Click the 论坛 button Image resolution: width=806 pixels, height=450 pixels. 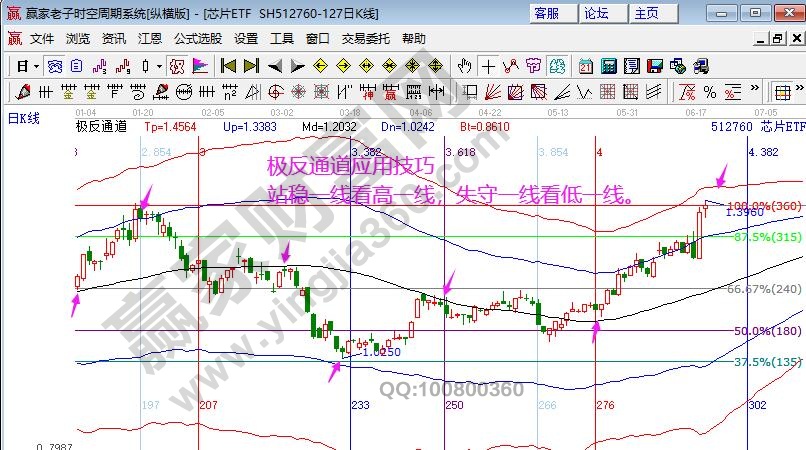pyautogui.click(x=596, y=13)
